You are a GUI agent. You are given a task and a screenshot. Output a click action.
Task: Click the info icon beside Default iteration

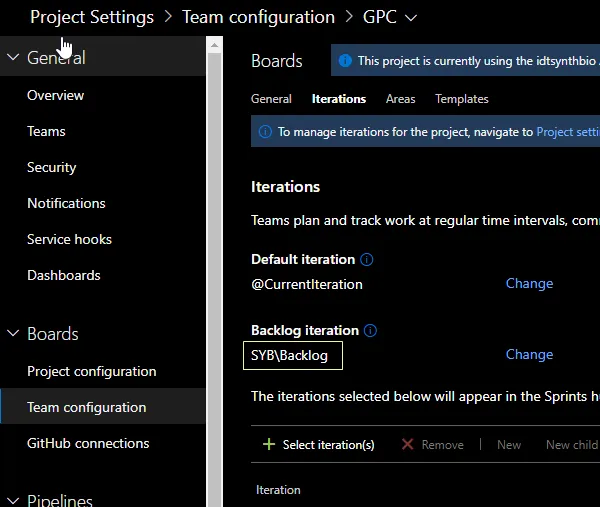367,260
